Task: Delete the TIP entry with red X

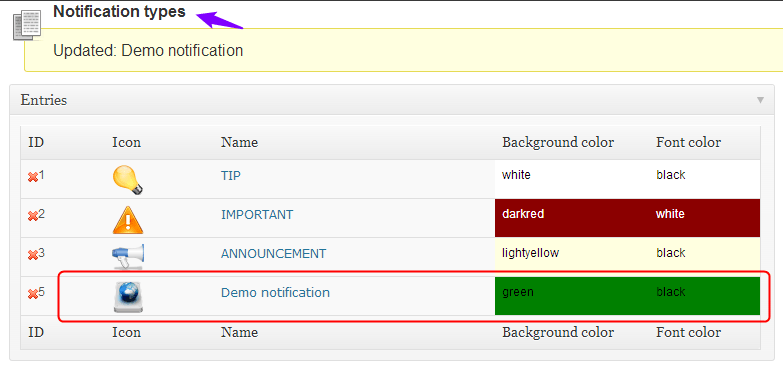Action: point(33,177)
